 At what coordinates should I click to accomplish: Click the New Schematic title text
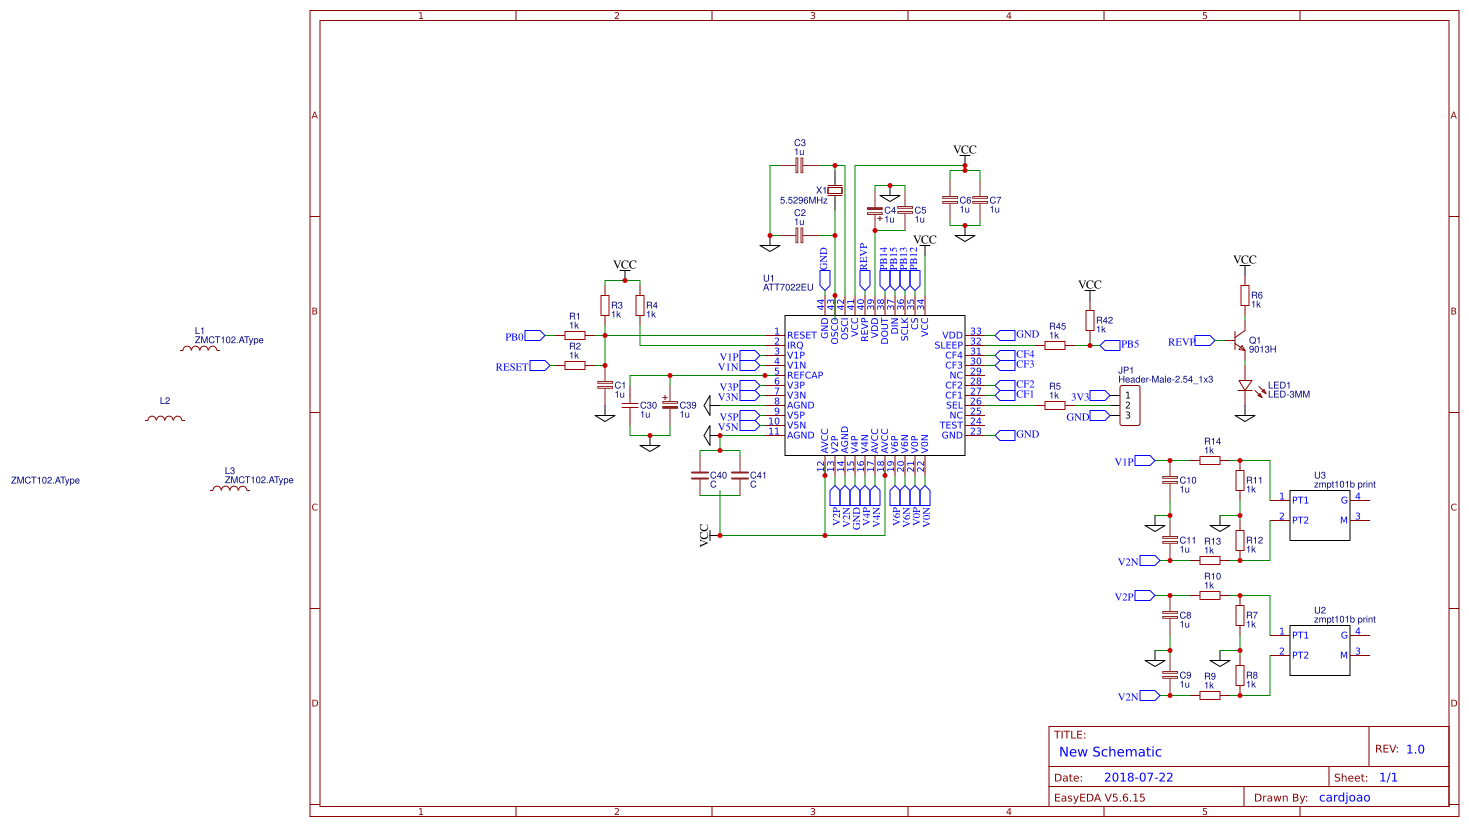pyautogui.click(x=1110, y=751)
